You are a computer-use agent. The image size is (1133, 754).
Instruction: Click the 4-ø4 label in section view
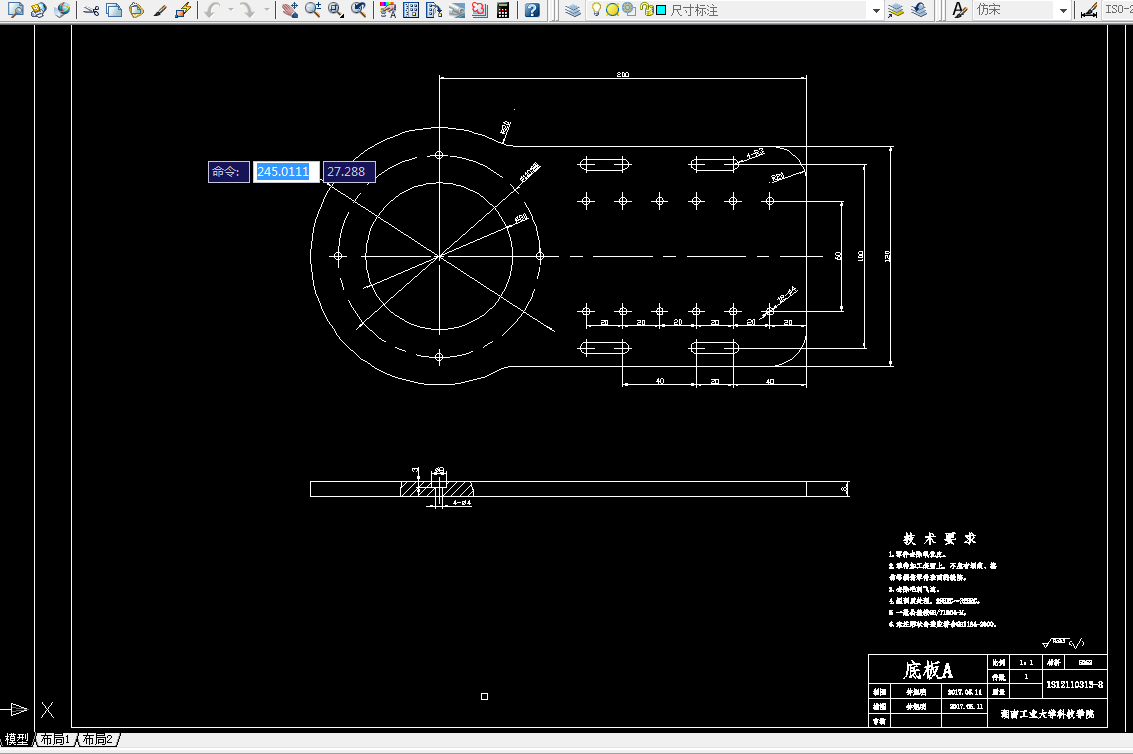click(x=462, y=502)
